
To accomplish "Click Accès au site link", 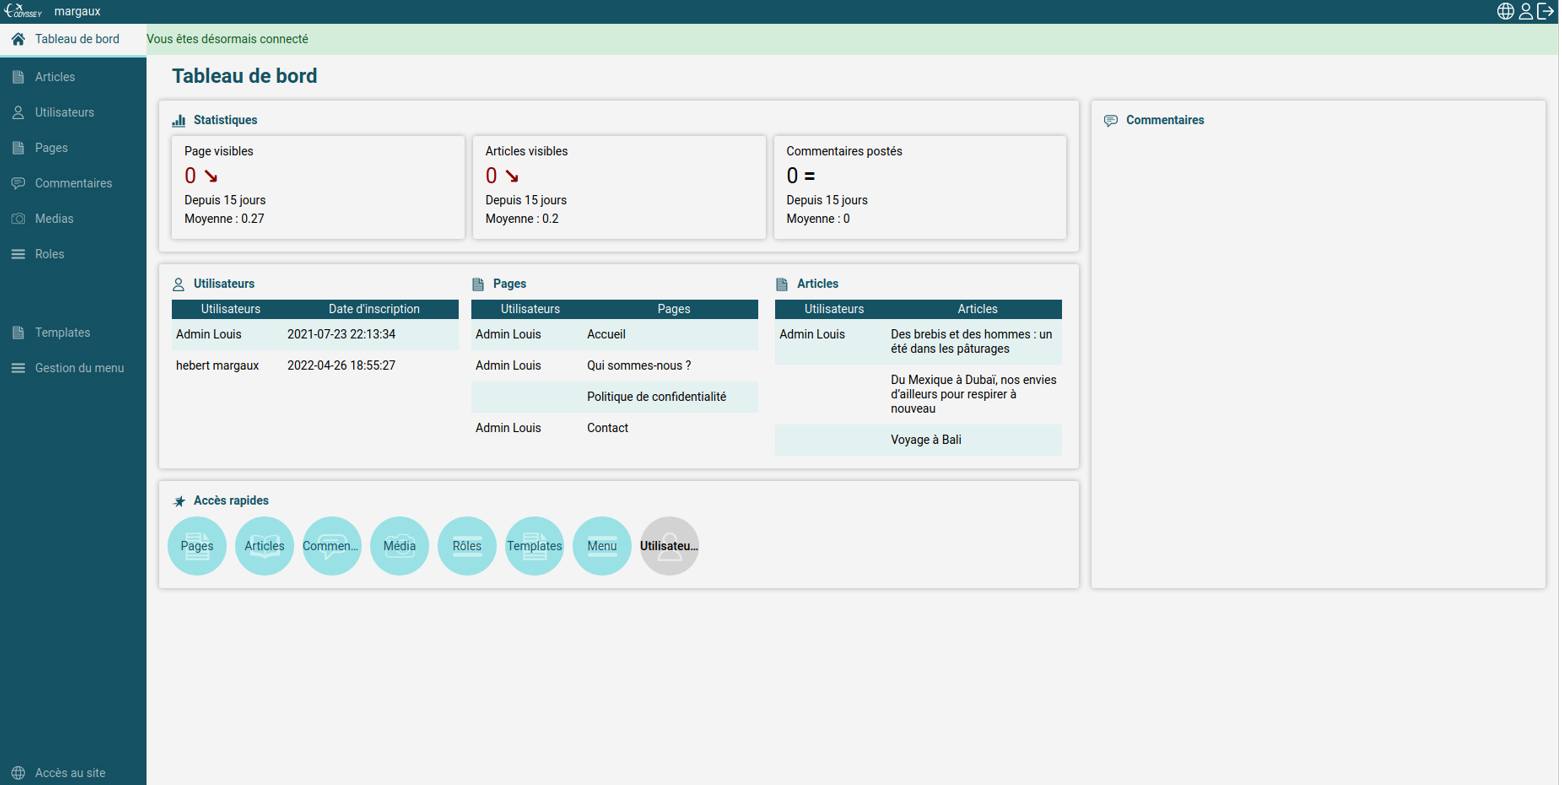I will 69,773.
